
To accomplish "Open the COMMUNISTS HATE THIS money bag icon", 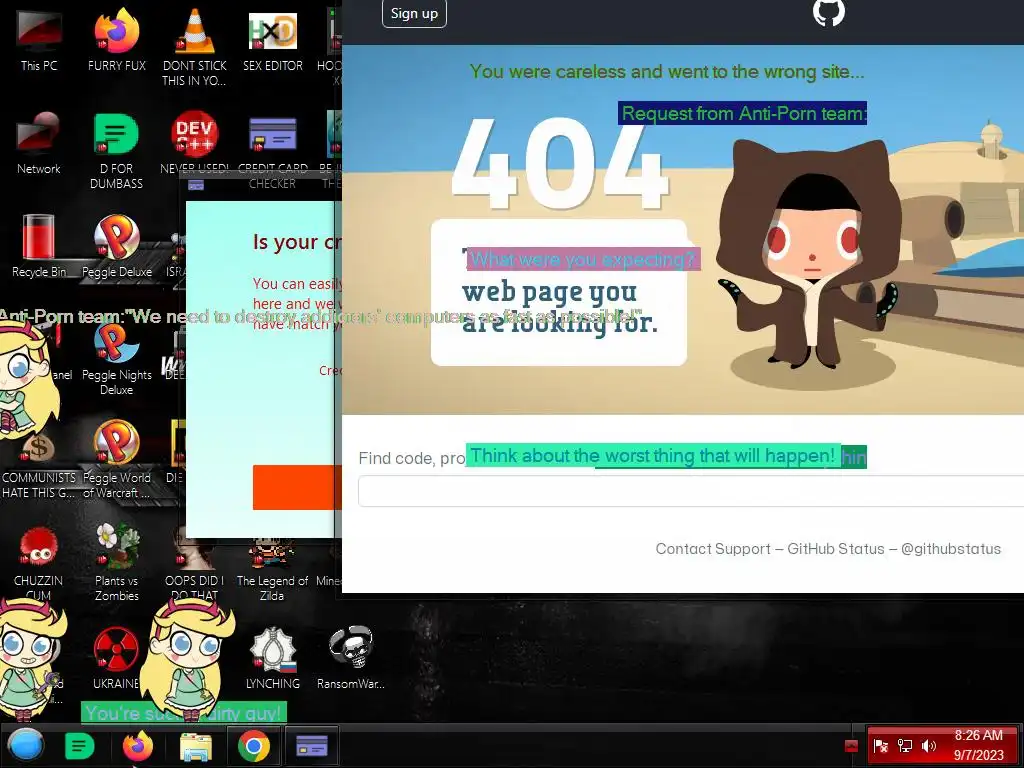I will 39,467.
